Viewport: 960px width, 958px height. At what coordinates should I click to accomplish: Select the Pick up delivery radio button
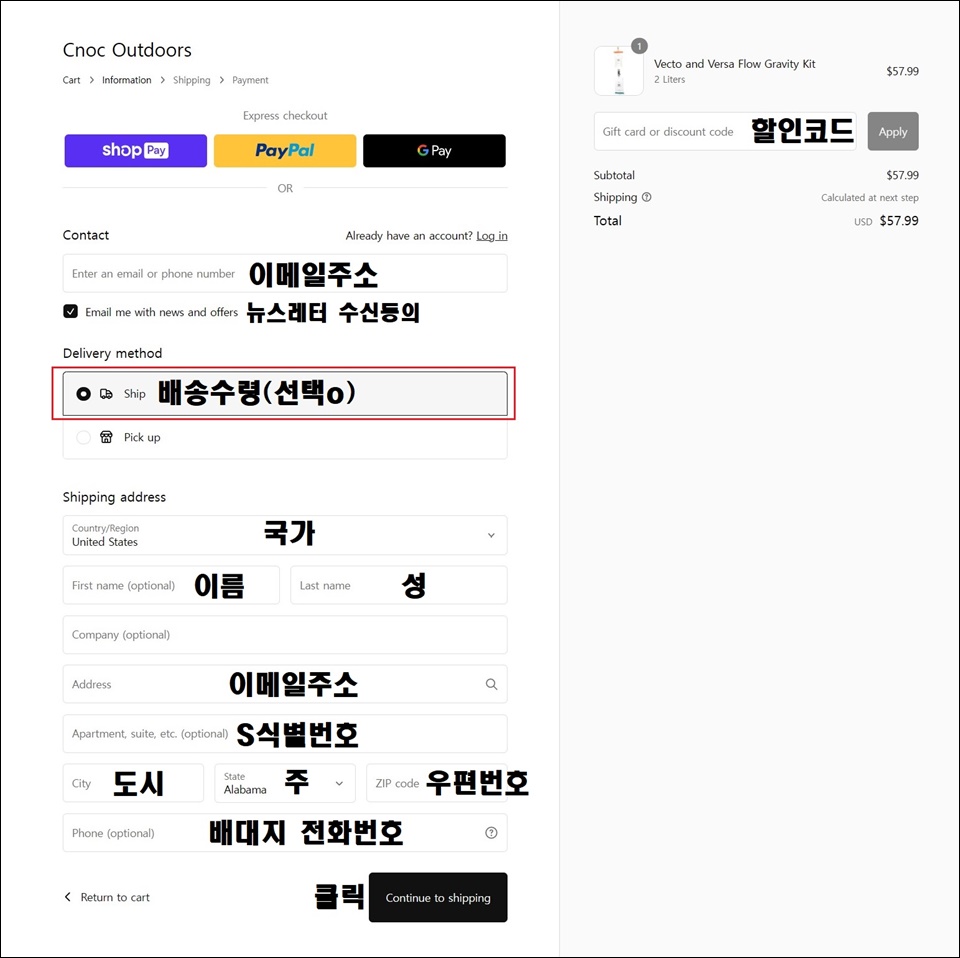tap(83, 437)
